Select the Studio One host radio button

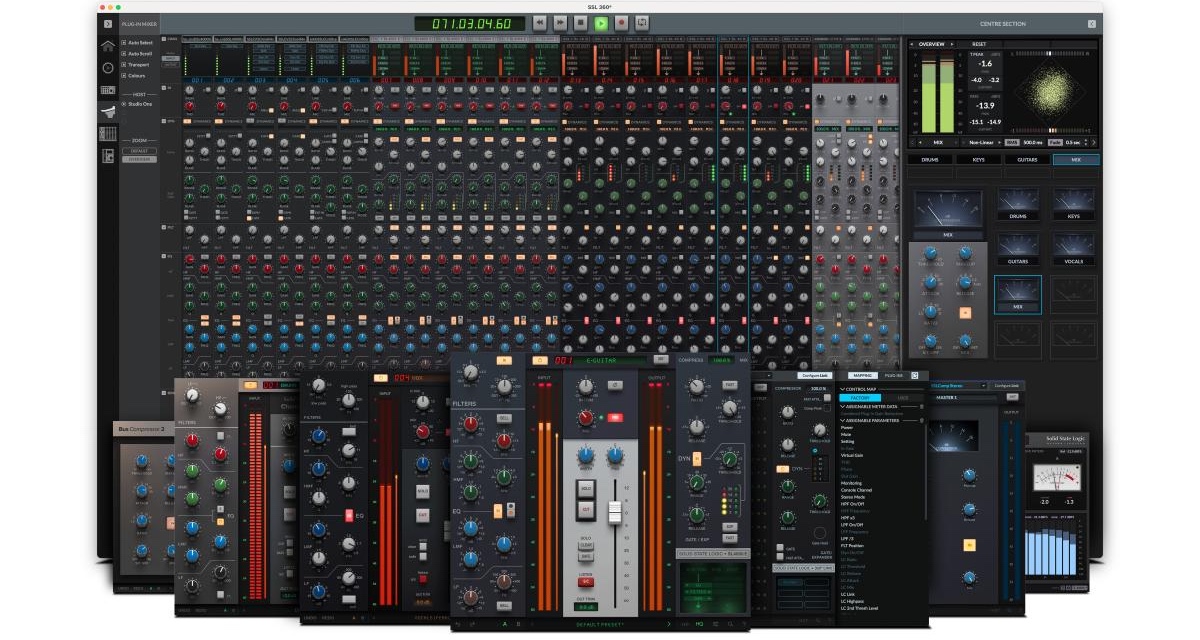tap(124, 104)
